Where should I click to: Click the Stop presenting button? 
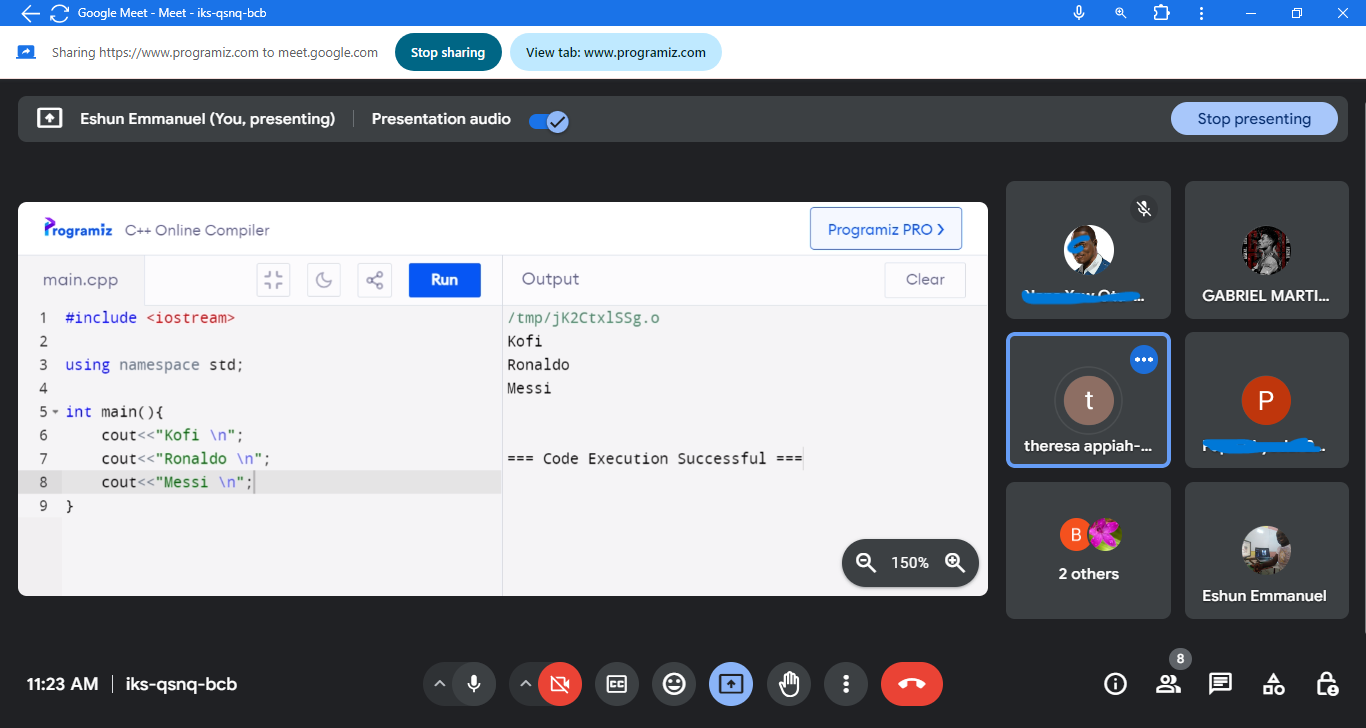click(1253, 119)
